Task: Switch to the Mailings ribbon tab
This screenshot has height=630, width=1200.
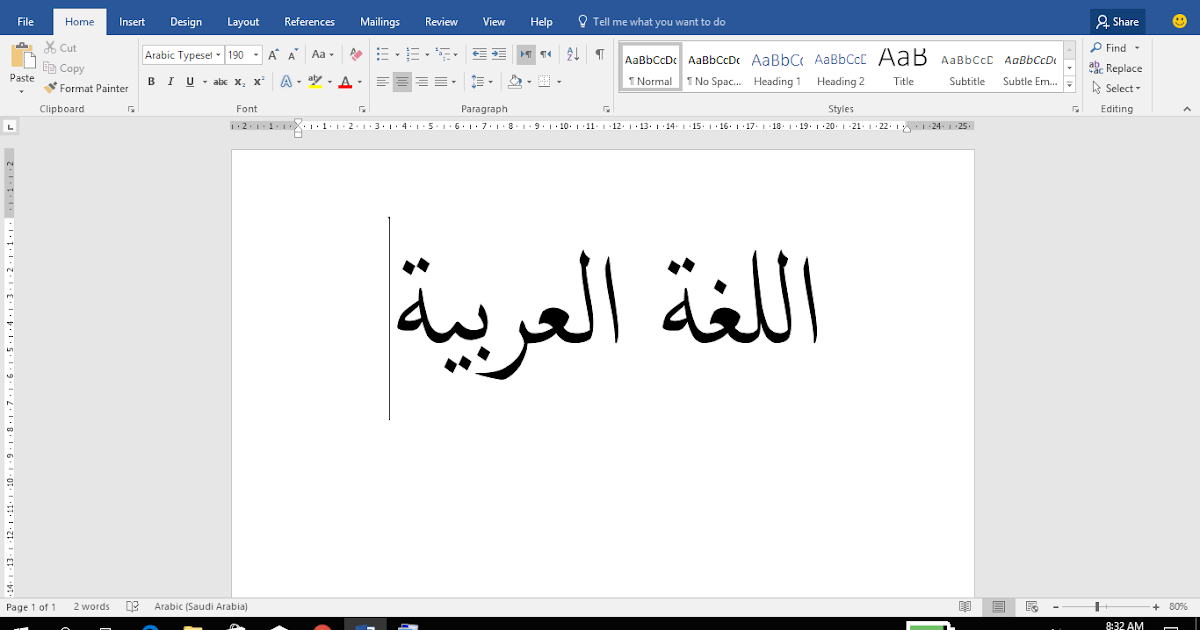Action: tap(379, 21)
